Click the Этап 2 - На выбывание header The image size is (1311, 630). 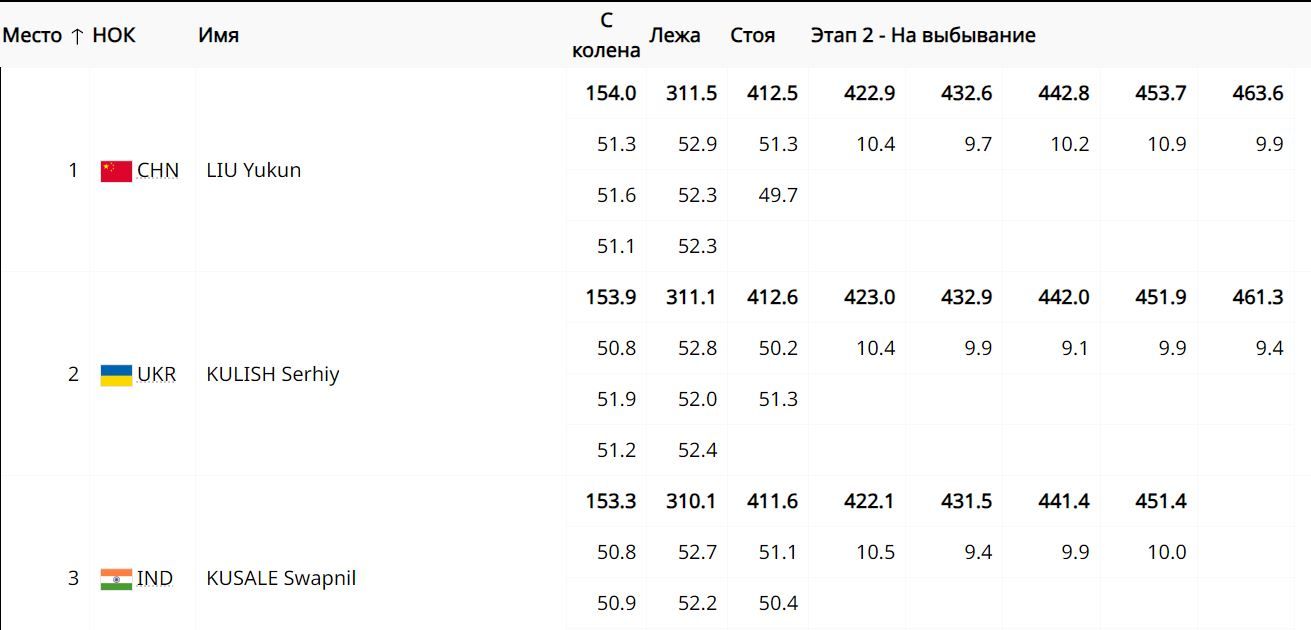(x=923, y=36)
